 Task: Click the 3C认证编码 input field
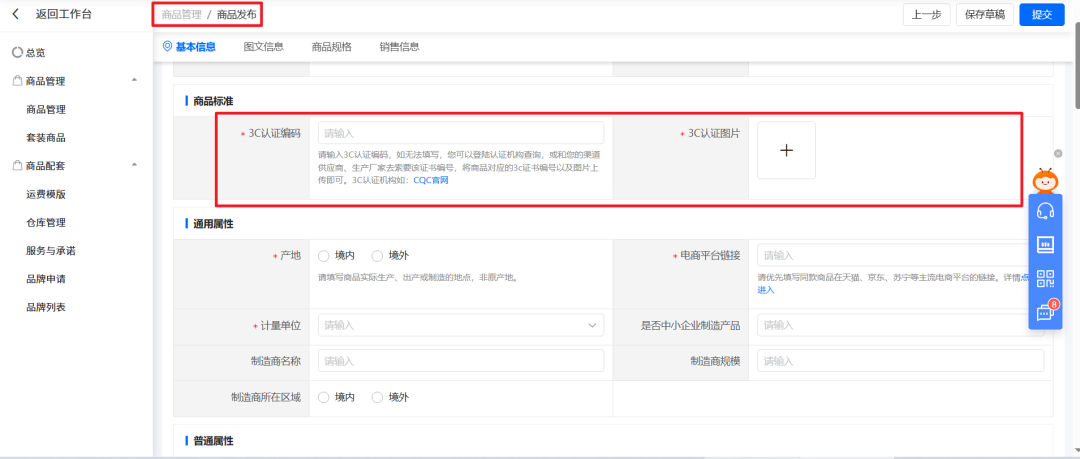460,133
